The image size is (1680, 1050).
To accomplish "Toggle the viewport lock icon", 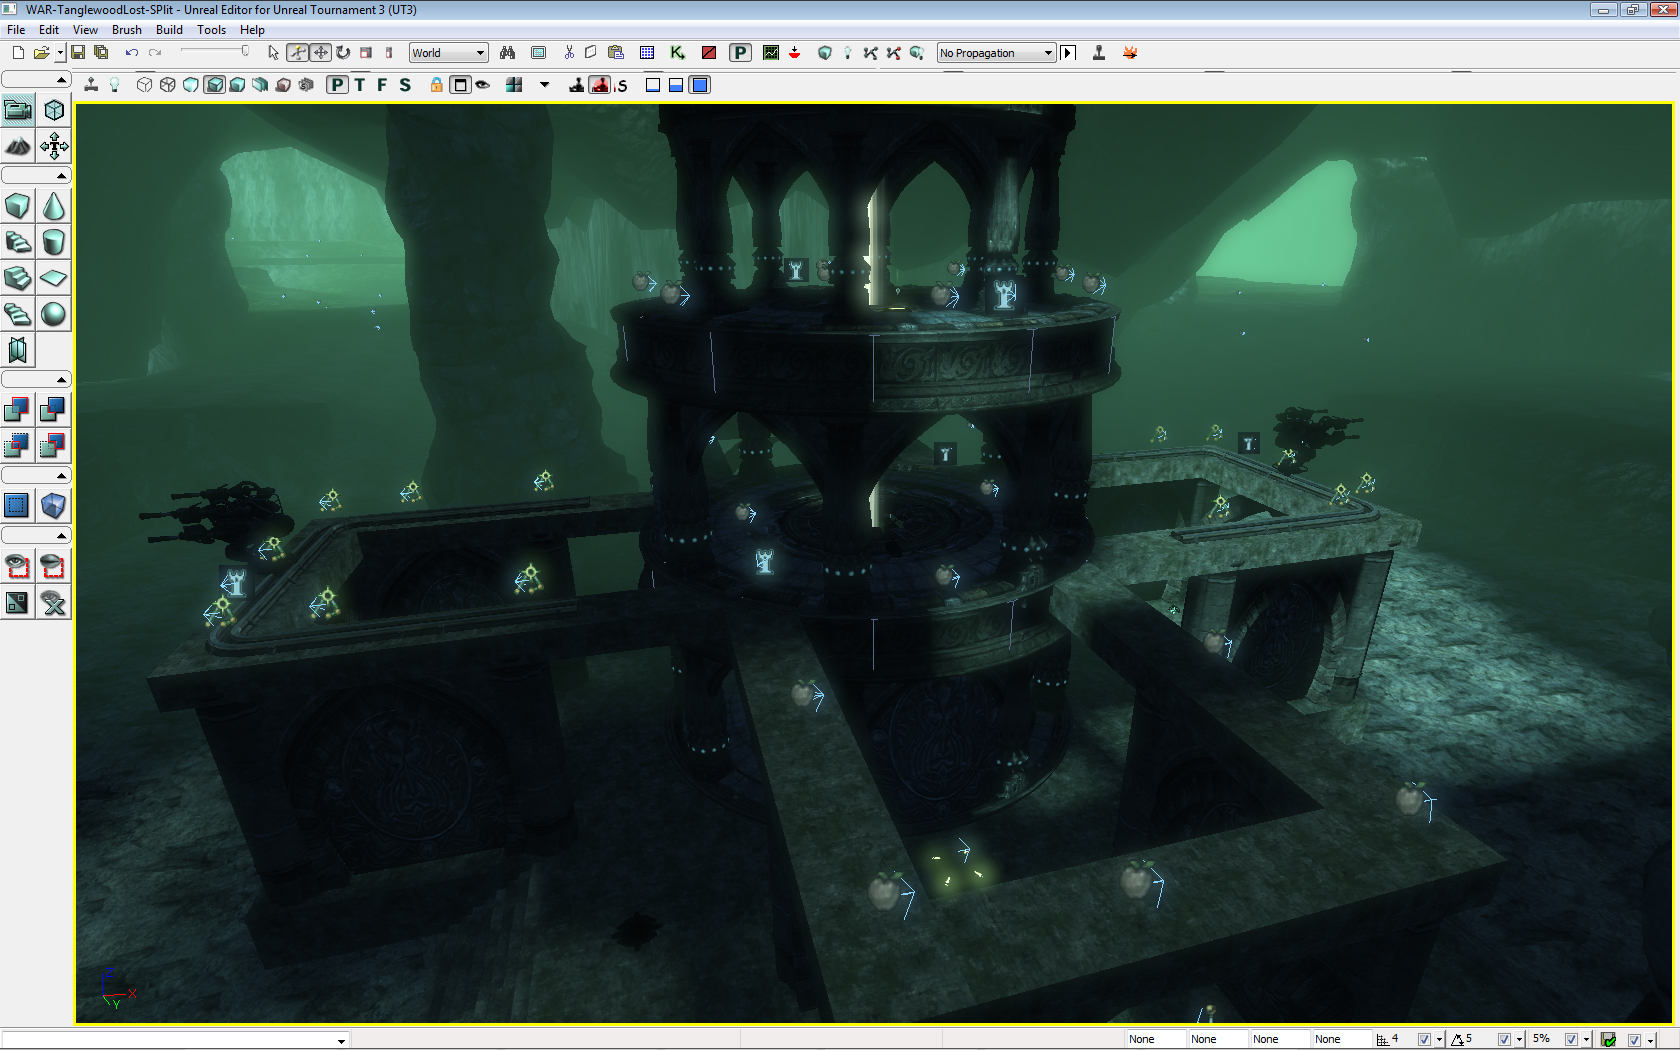I will click(x=437, y=85).
